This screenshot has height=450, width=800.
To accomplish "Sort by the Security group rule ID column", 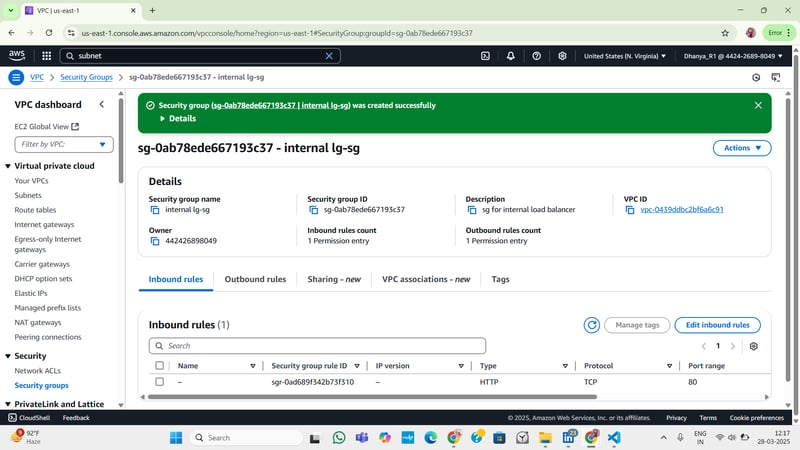I will pos(357,366).
